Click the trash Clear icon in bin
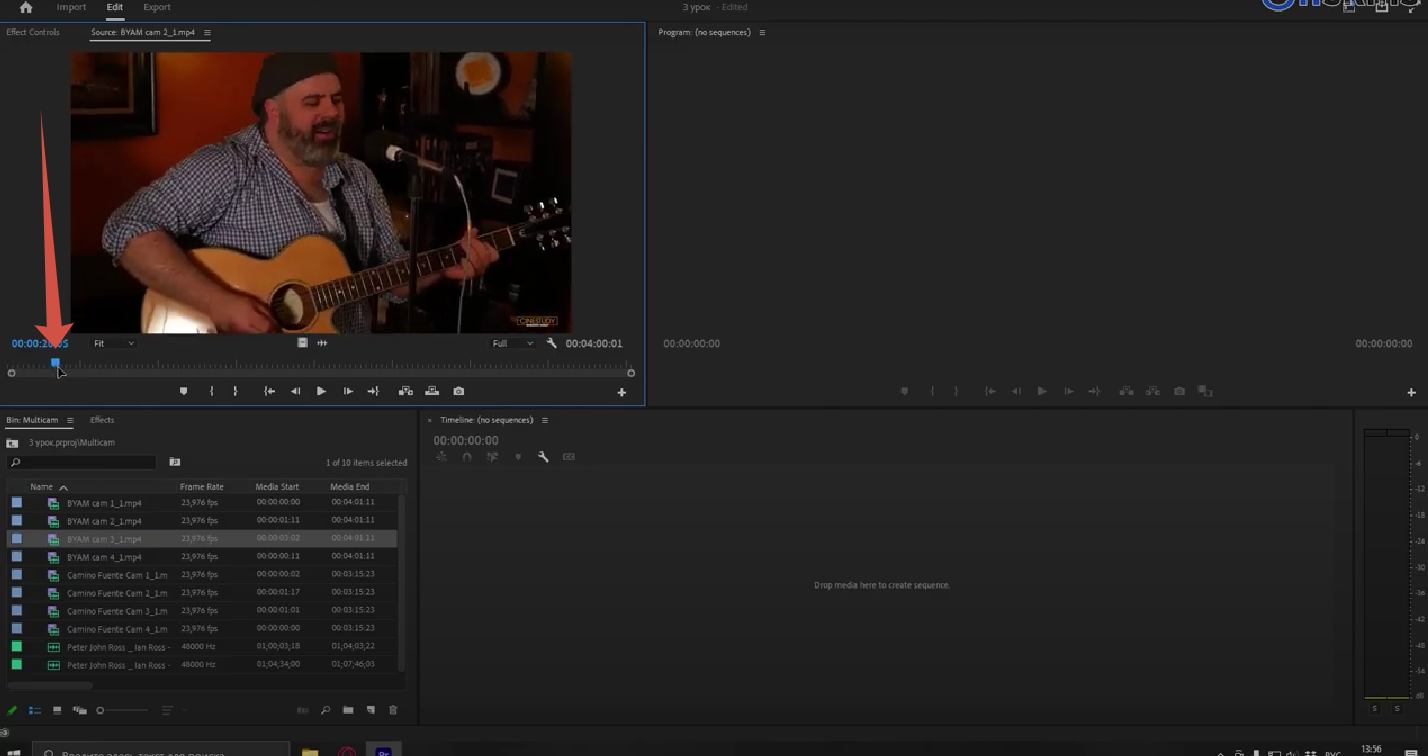This screenshot has width=1428, height=756. 393,710
